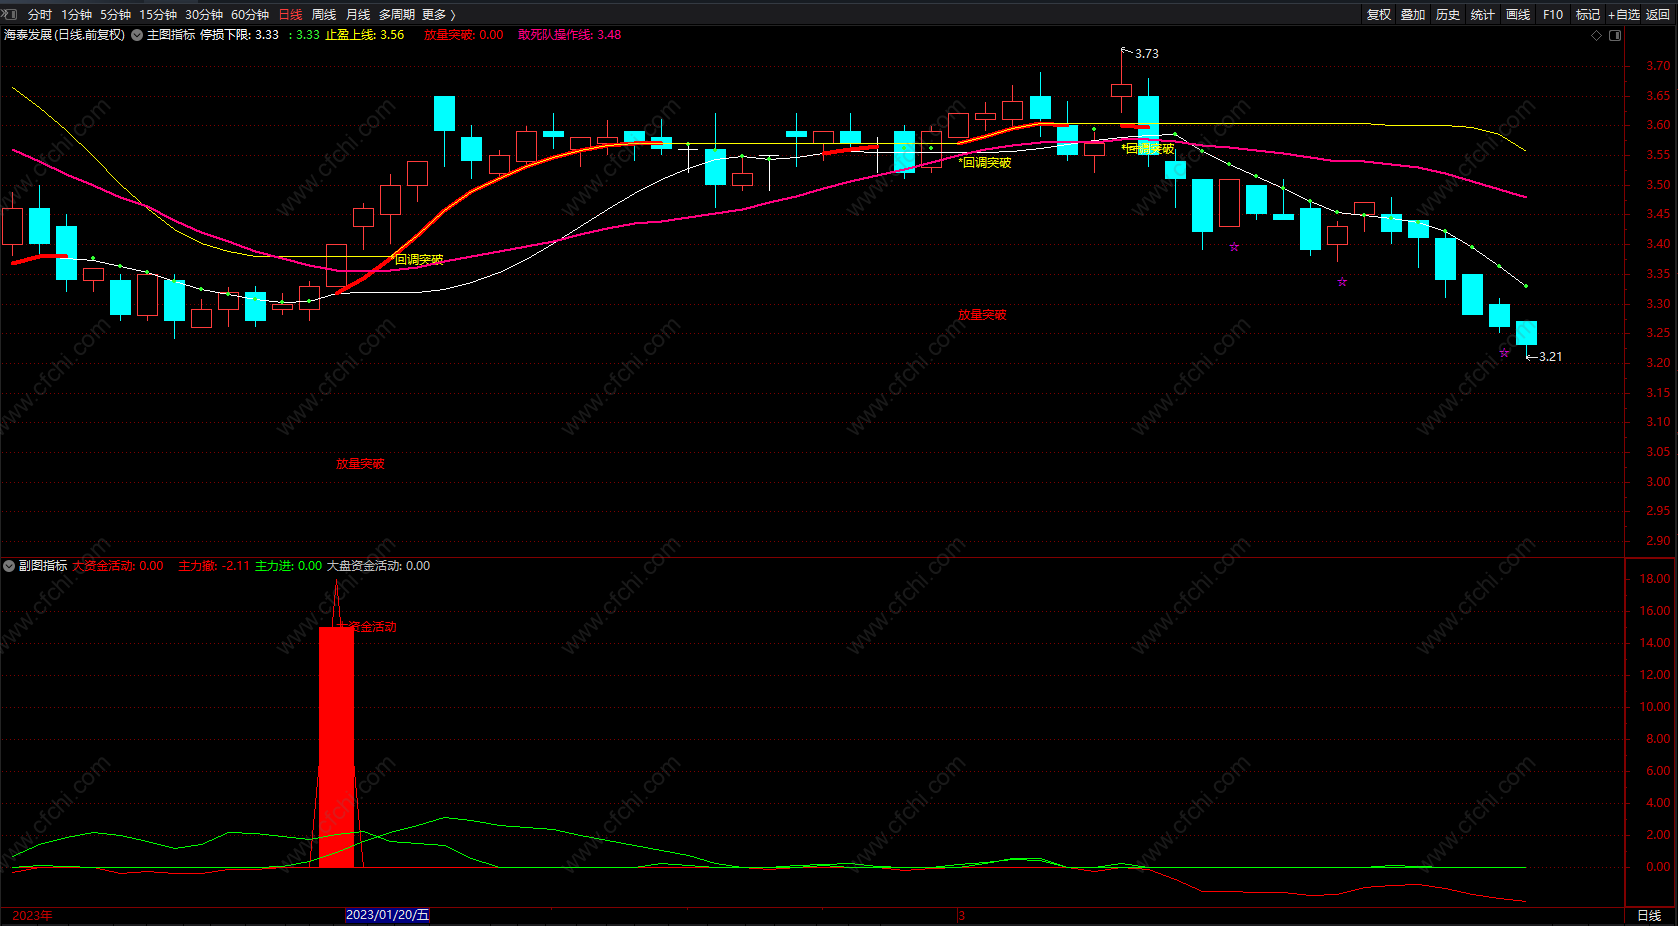Click the 2023年 year label on time axis
The width and height of the screenshot is (1678, 926).
point(32,915)
